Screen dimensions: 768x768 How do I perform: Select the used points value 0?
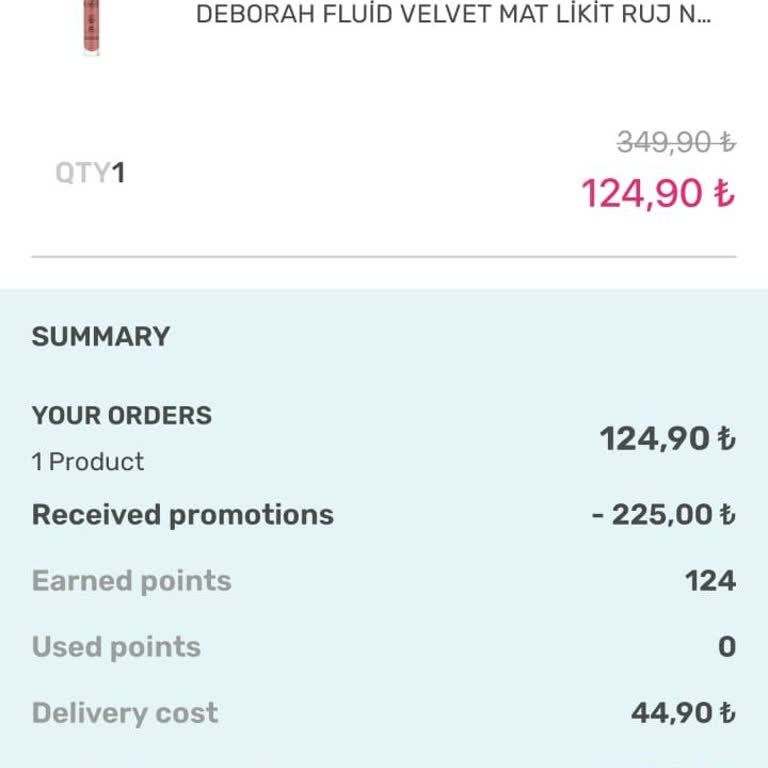pyautogui.click(x=727, y=647)
